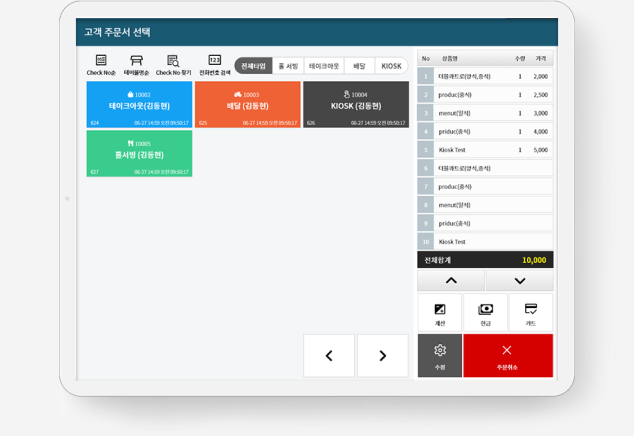Go to the next order page arrow
Image resolution: width=634 pixels, height=436 pixels.
tap(383, 356)
